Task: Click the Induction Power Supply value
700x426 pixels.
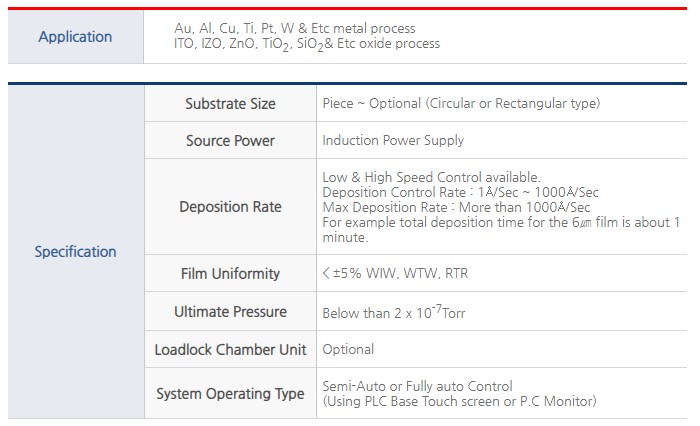Action: coord(393,141)
